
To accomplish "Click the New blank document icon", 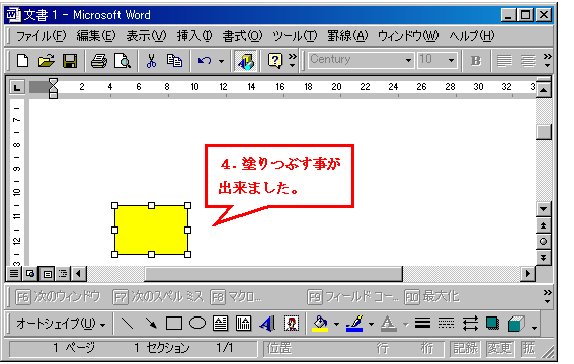I will tap(22, 60).
